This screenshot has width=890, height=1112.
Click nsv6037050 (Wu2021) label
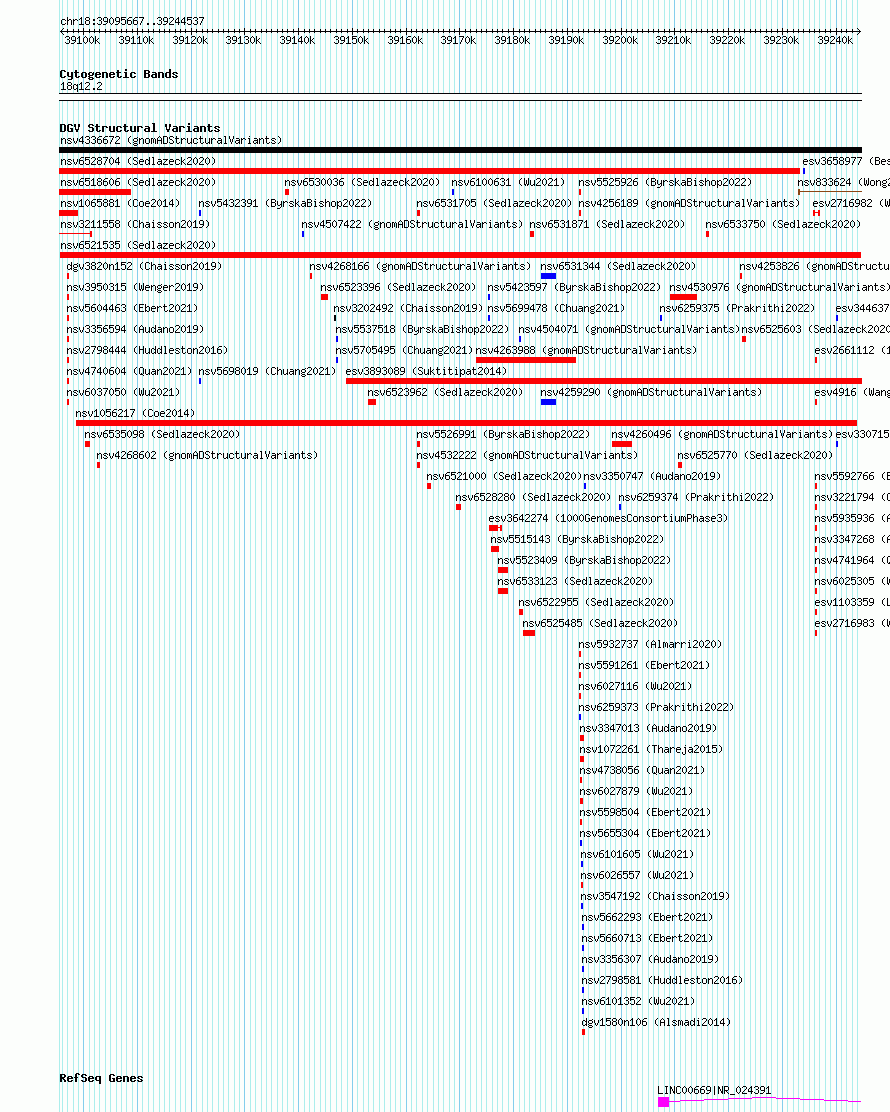123,393
